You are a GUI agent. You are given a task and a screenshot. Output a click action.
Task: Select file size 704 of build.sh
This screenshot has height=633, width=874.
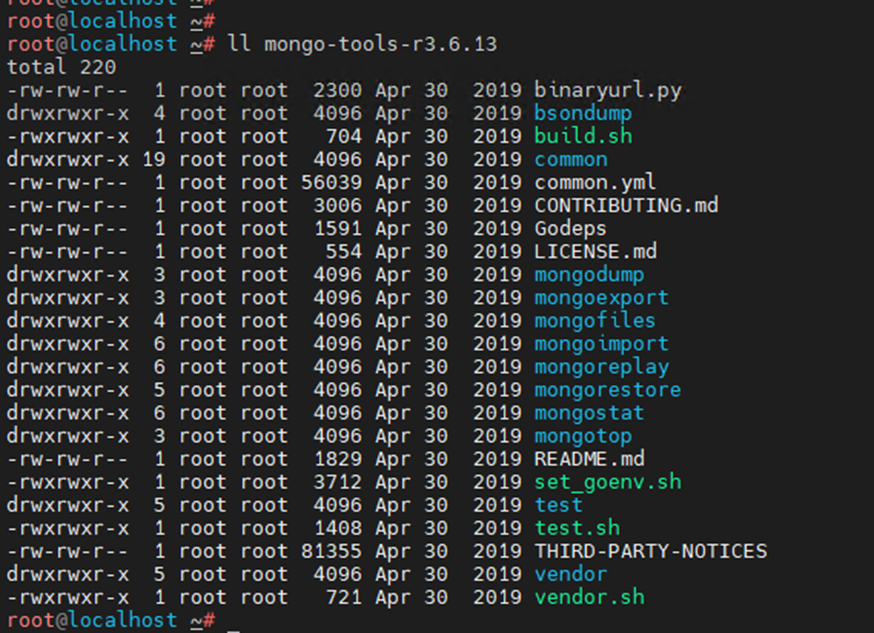pyautogui.click(x=343, y=136)
